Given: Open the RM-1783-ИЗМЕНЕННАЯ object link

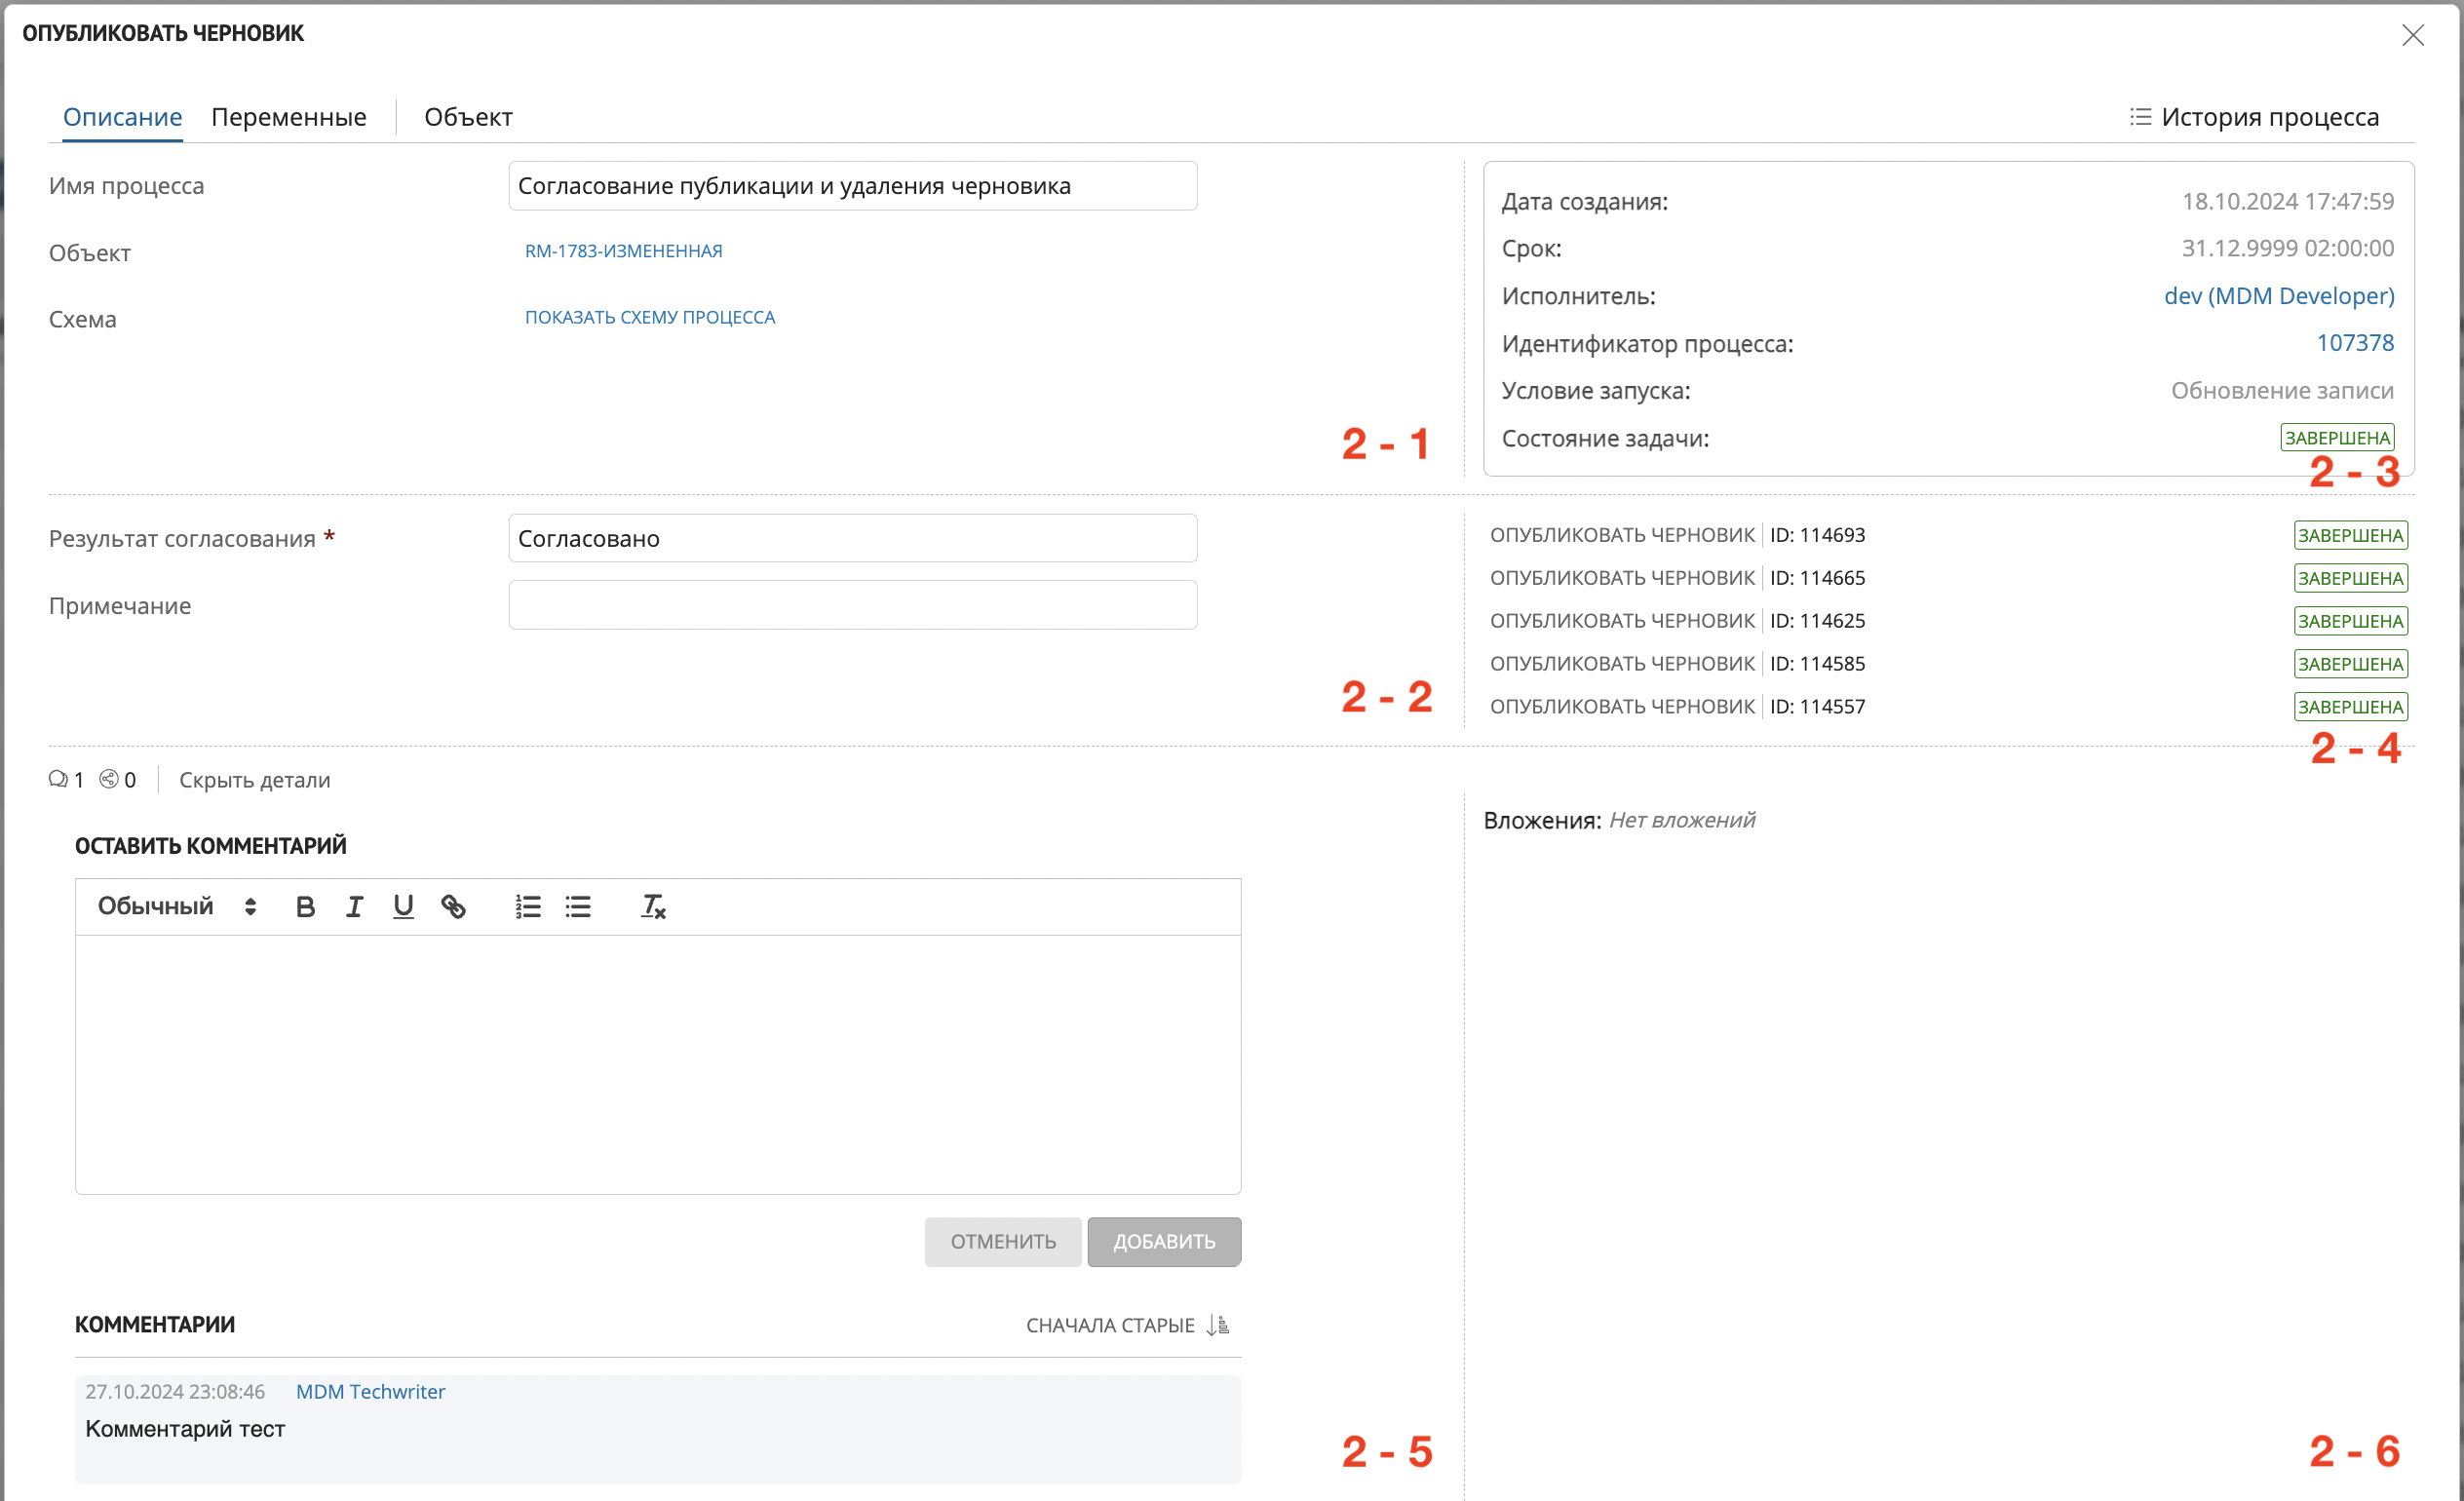Looking at the screenshot, I should (624, 251).
